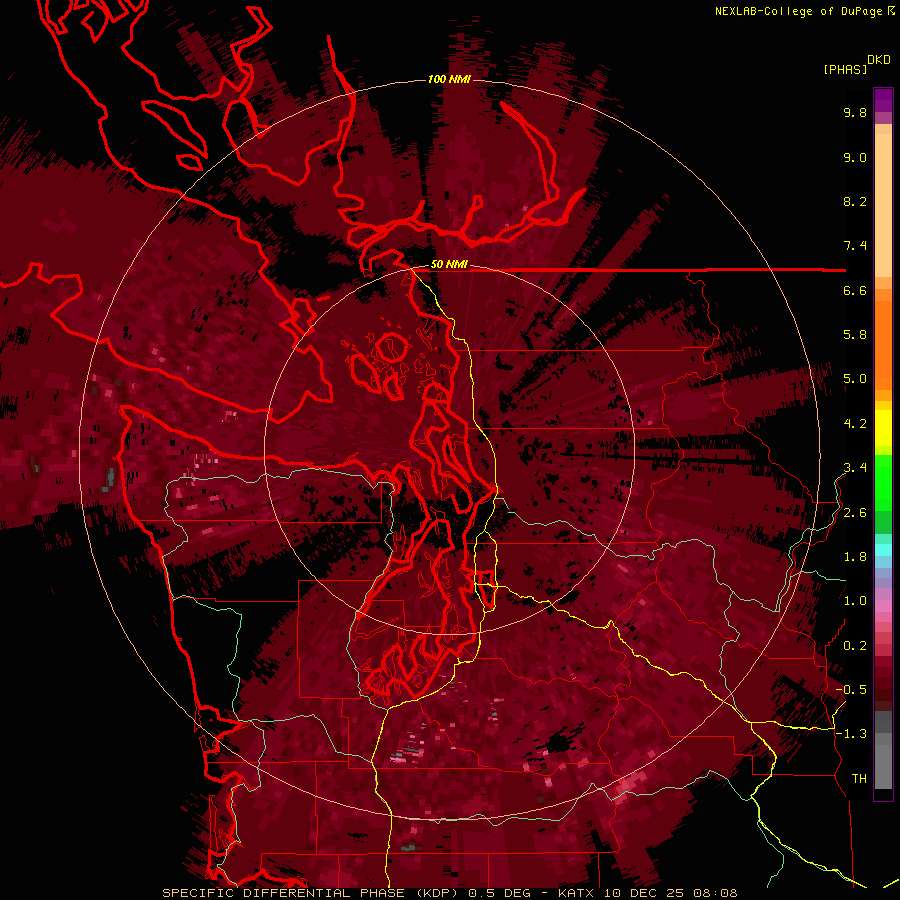Select the -1.3 scale value
Screen dimensions: 900x900
[x=851, y=734]
